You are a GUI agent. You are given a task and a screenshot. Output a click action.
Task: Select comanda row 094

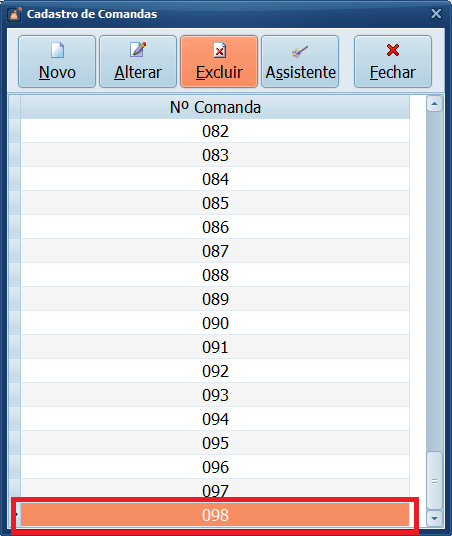pyautogui.click(x=215, y=419)
